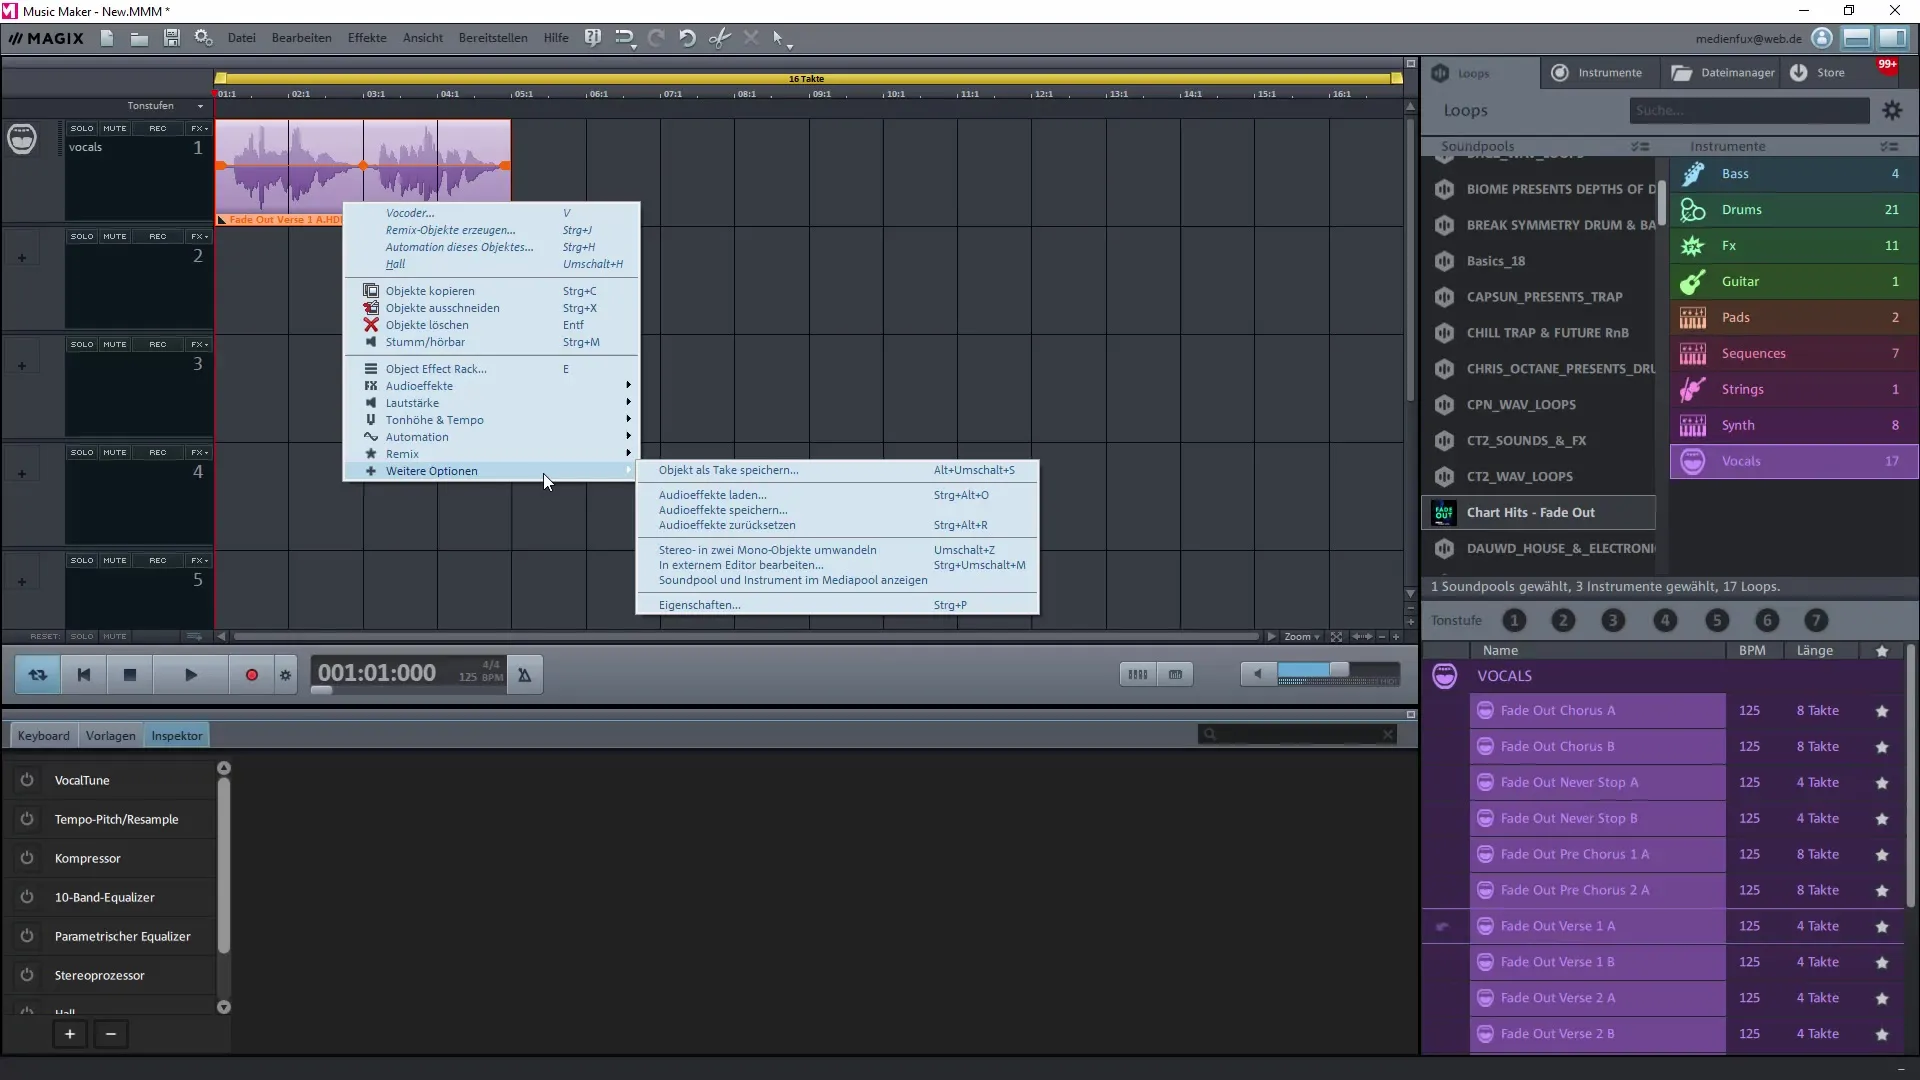1920x1080 pixels.
Task: Mute track 3
Action: tap(115, 344)
